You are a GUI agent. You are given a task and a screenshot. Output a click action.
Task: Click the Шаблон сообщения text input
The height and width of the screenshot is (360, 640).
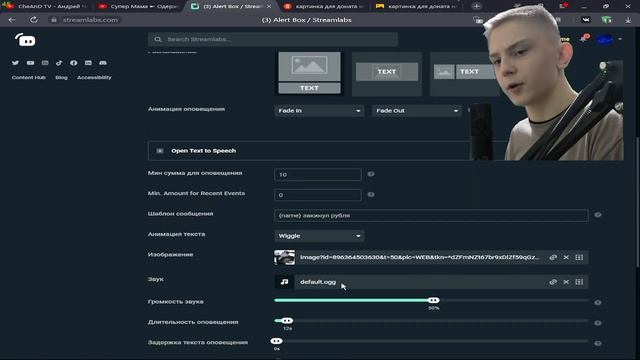(x=431, y=216)
